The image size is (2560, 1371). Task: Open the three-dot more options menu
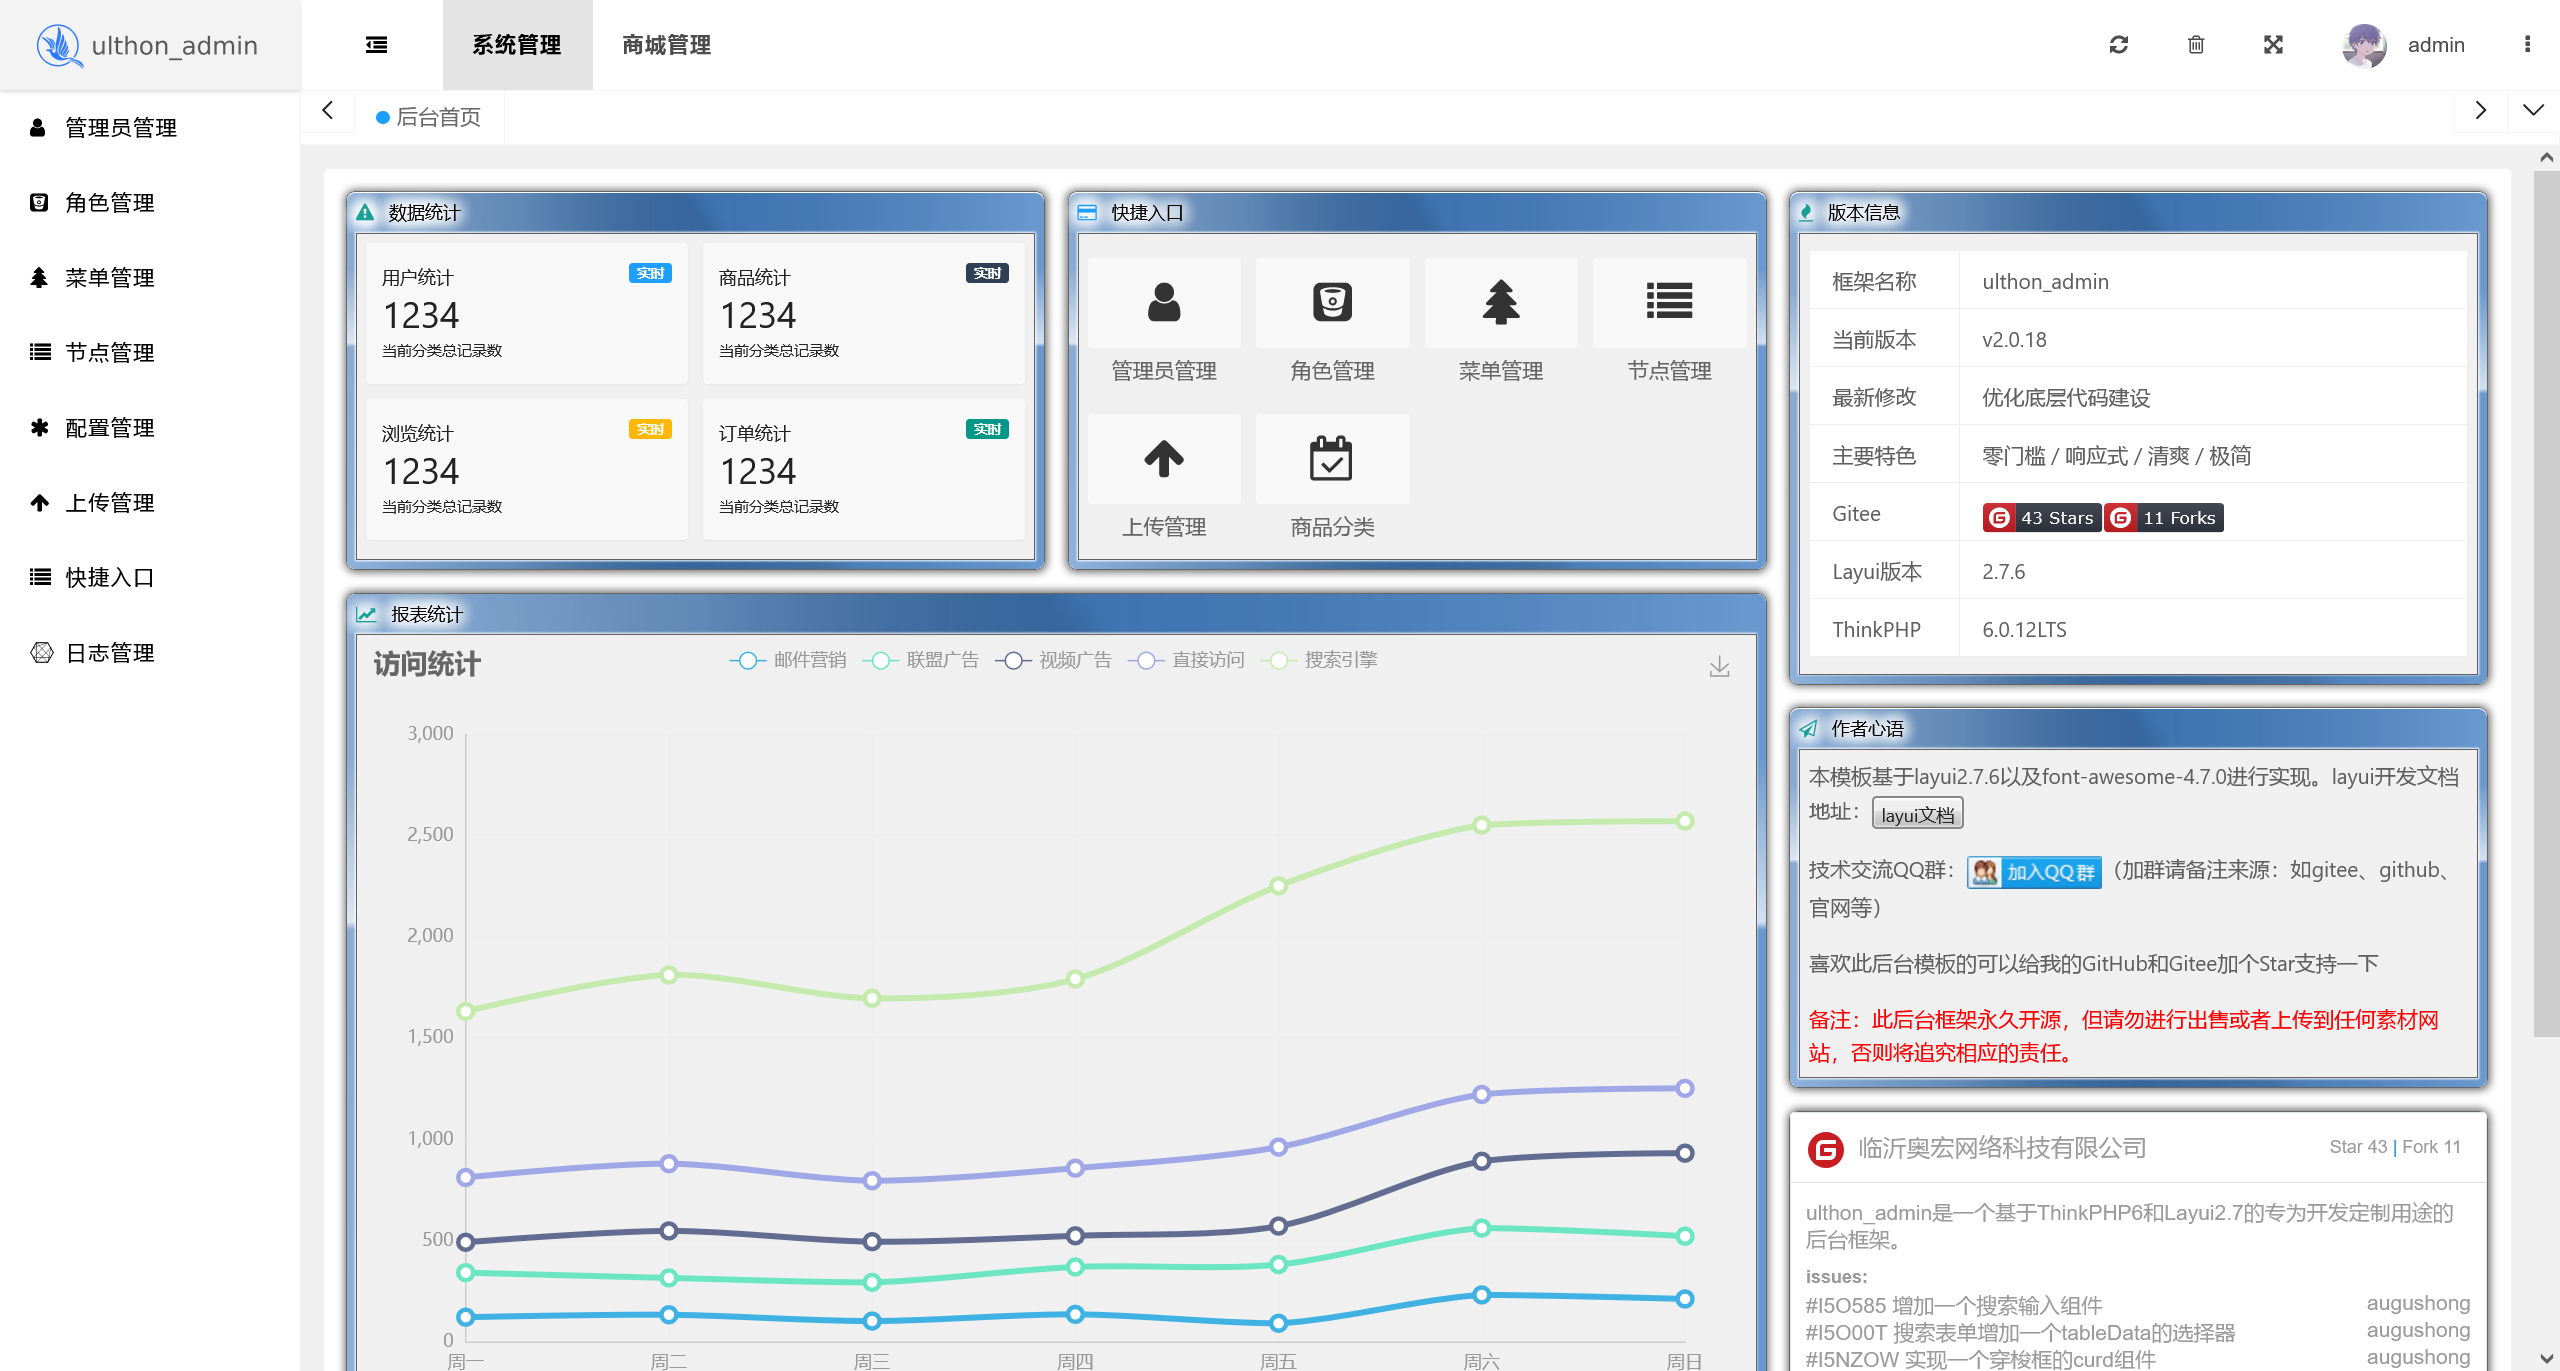pyautogui.click(x=2527, y=45)
